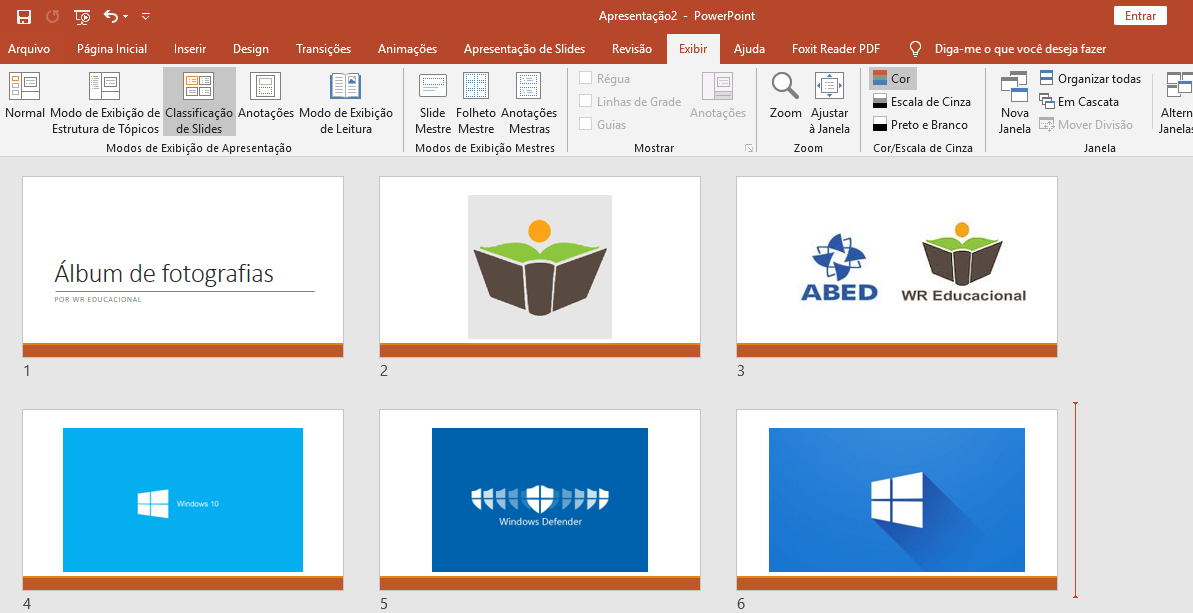The width and height of the screenshot is (1193, 613).
Task: Expand the Mostrar group dialog launcher
Action: point(747,148)
